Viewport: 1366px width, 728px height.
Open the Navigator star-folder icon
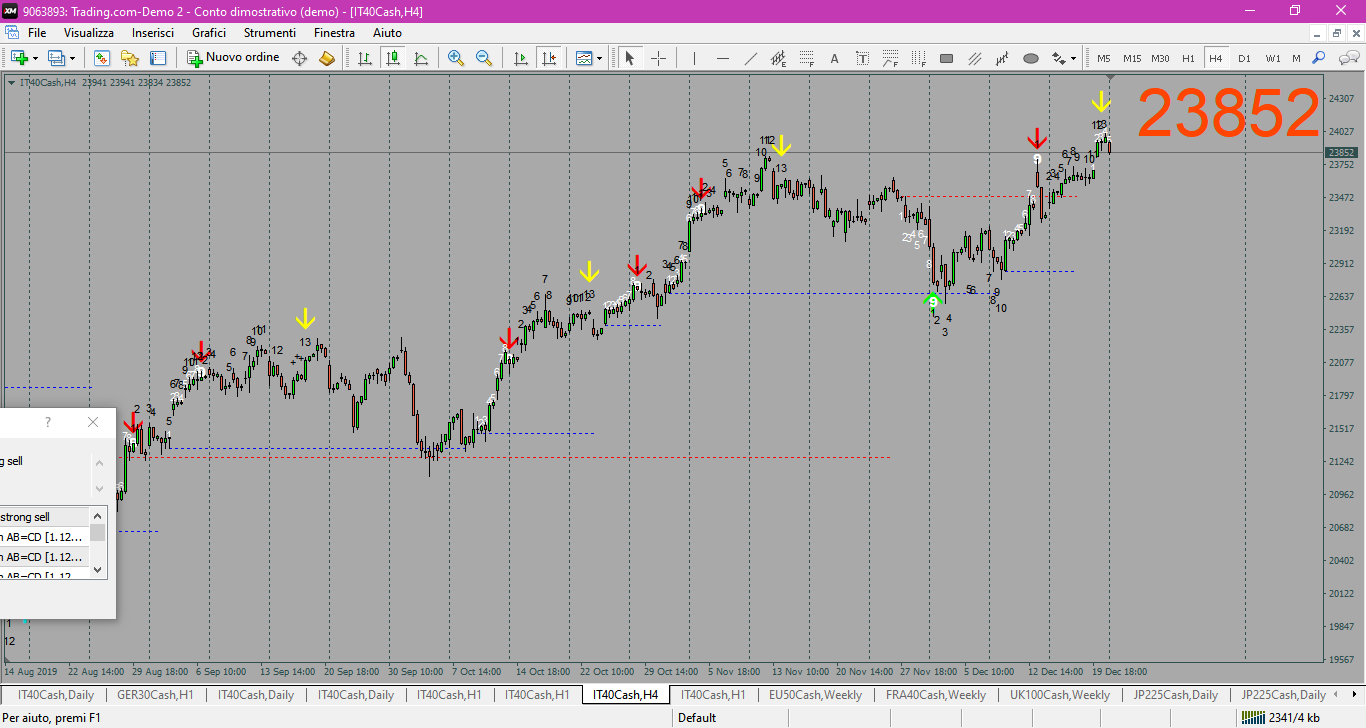click(x=130, y=58)
